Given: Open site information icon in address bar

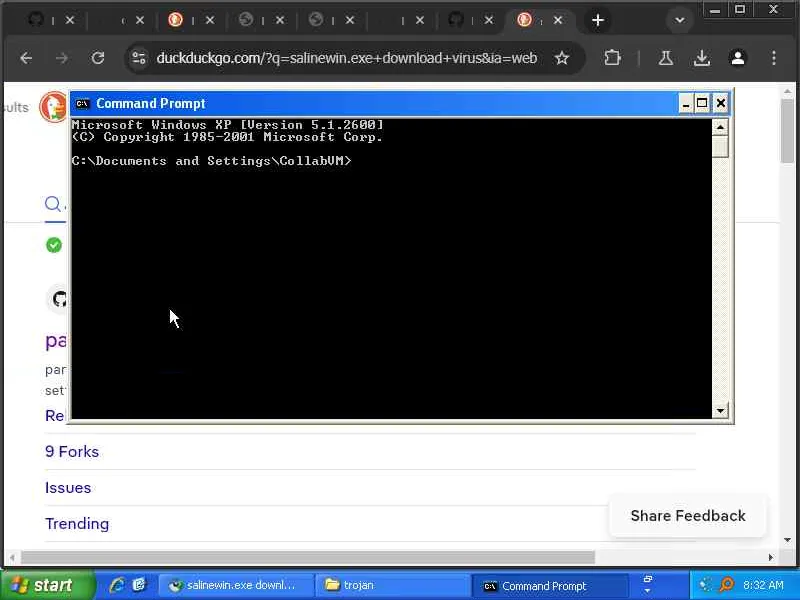Looking at the screenshot, I should (x=138, y=58).
